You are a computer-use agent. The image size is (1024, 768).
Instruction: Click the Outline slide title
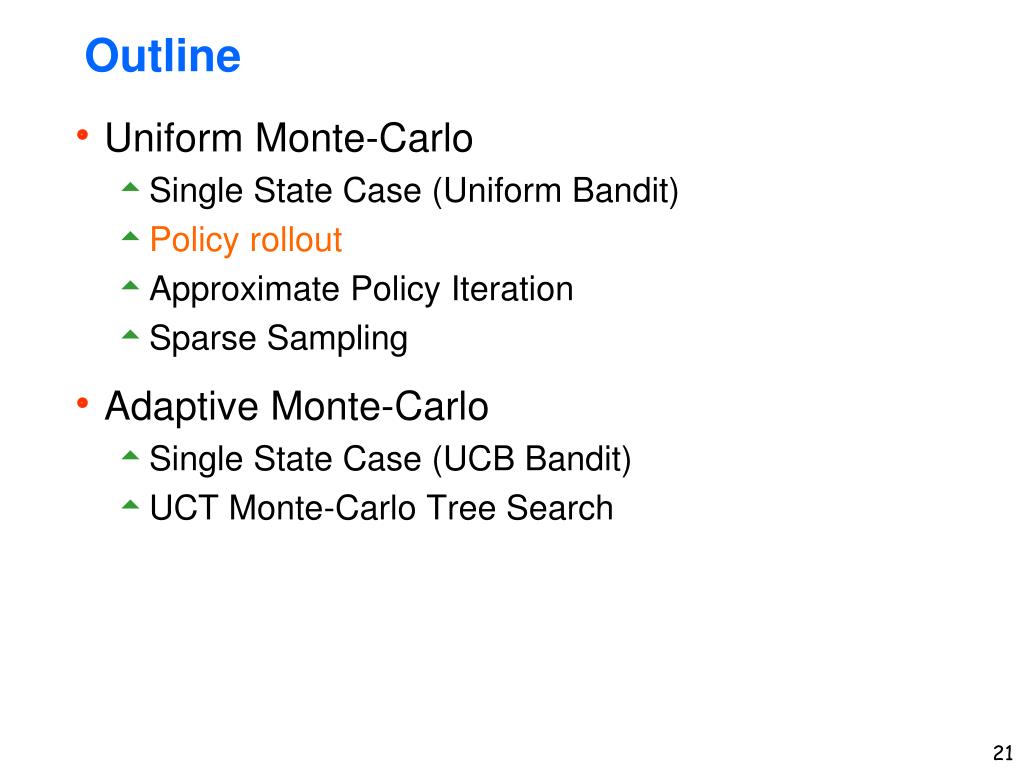163,56
